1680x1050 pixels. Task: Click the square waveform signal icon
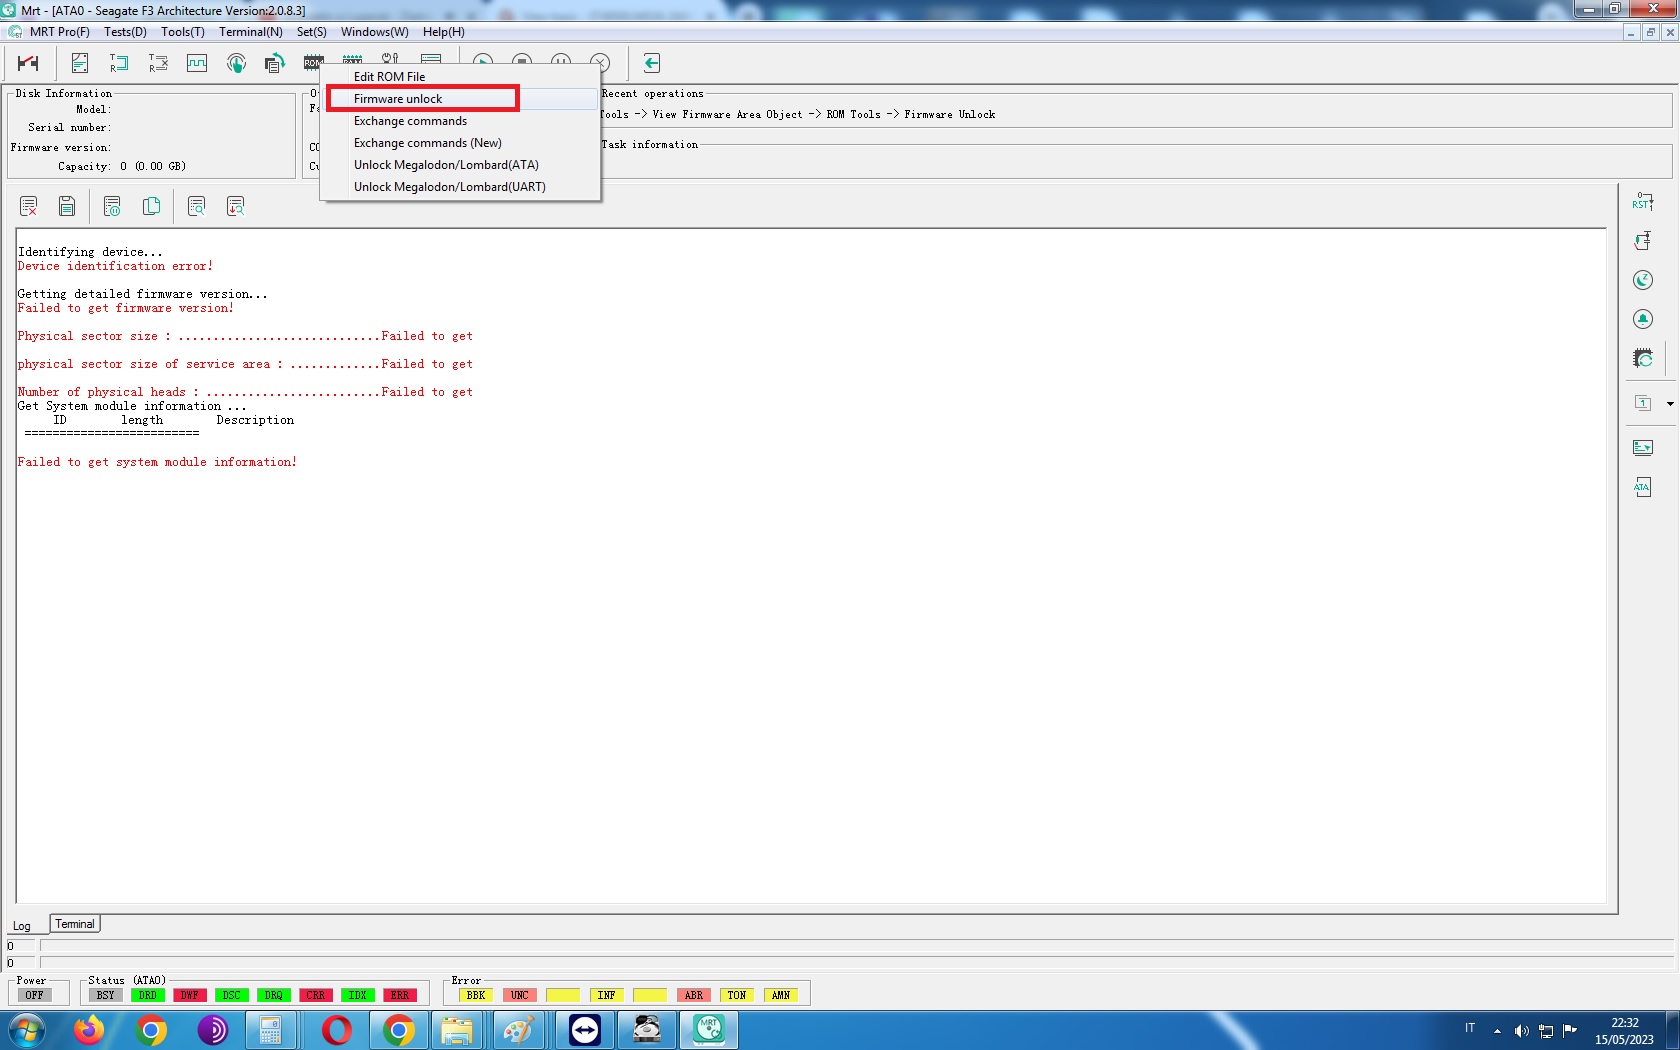pos(197,63)
